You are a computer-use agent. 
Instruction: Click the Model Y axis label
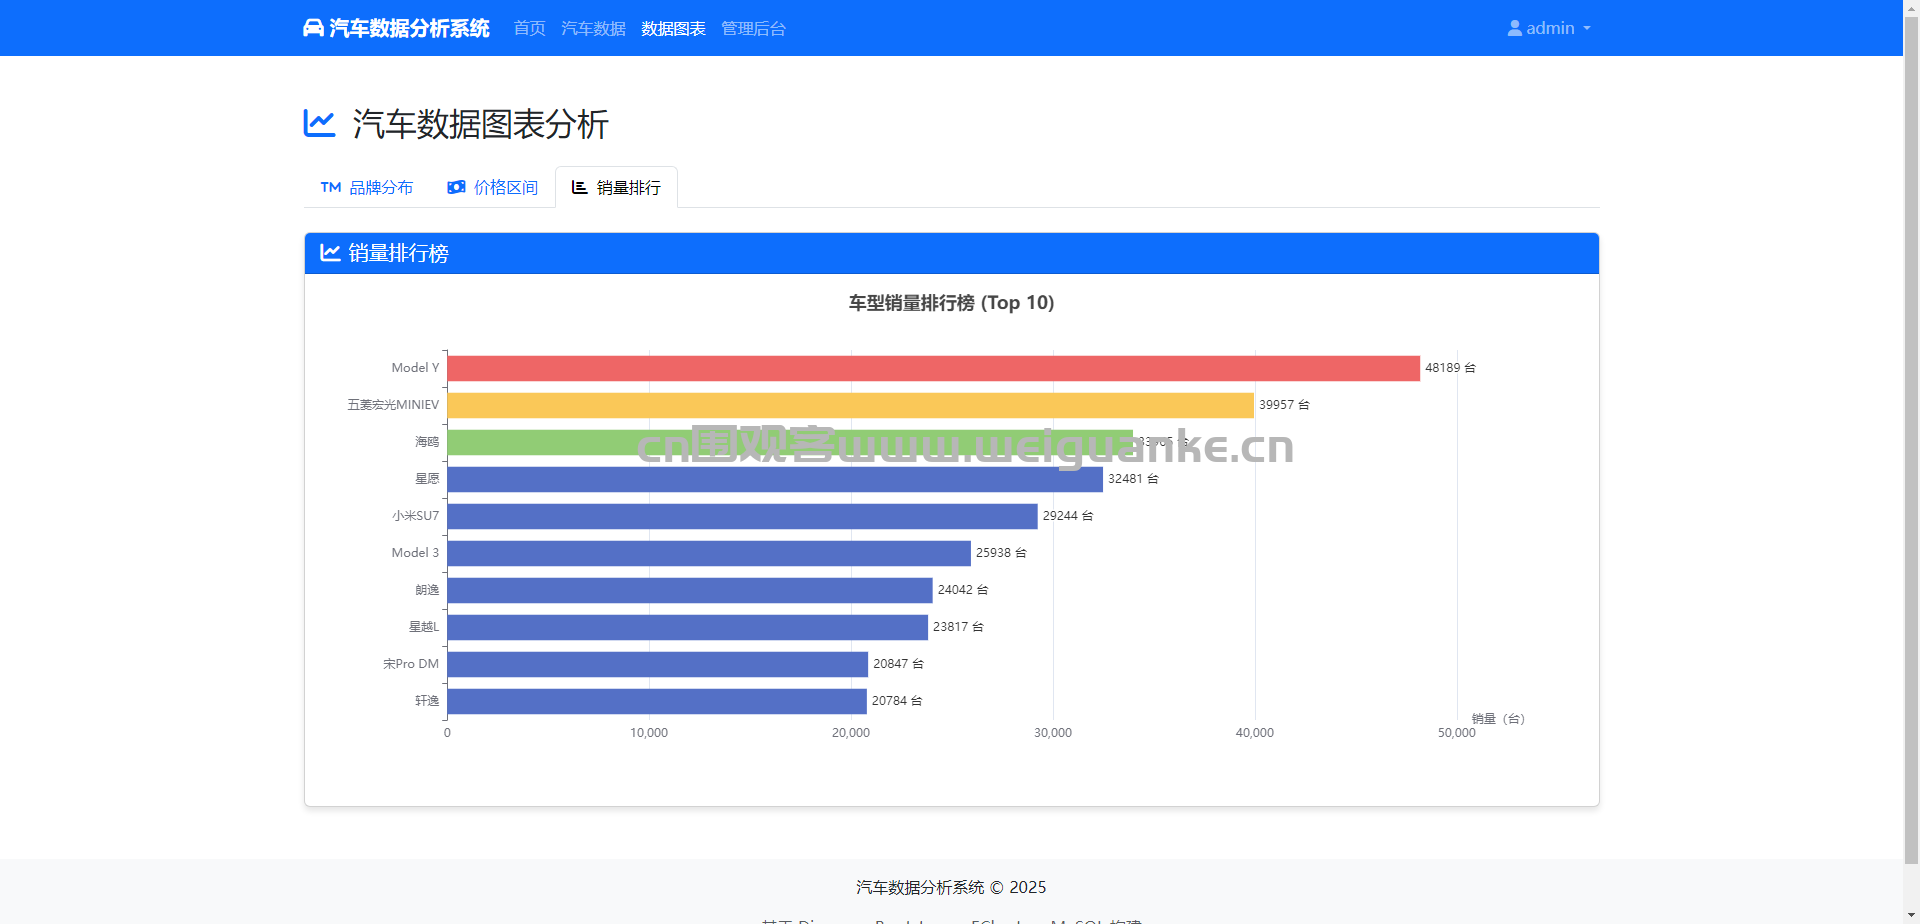point(415,368)
